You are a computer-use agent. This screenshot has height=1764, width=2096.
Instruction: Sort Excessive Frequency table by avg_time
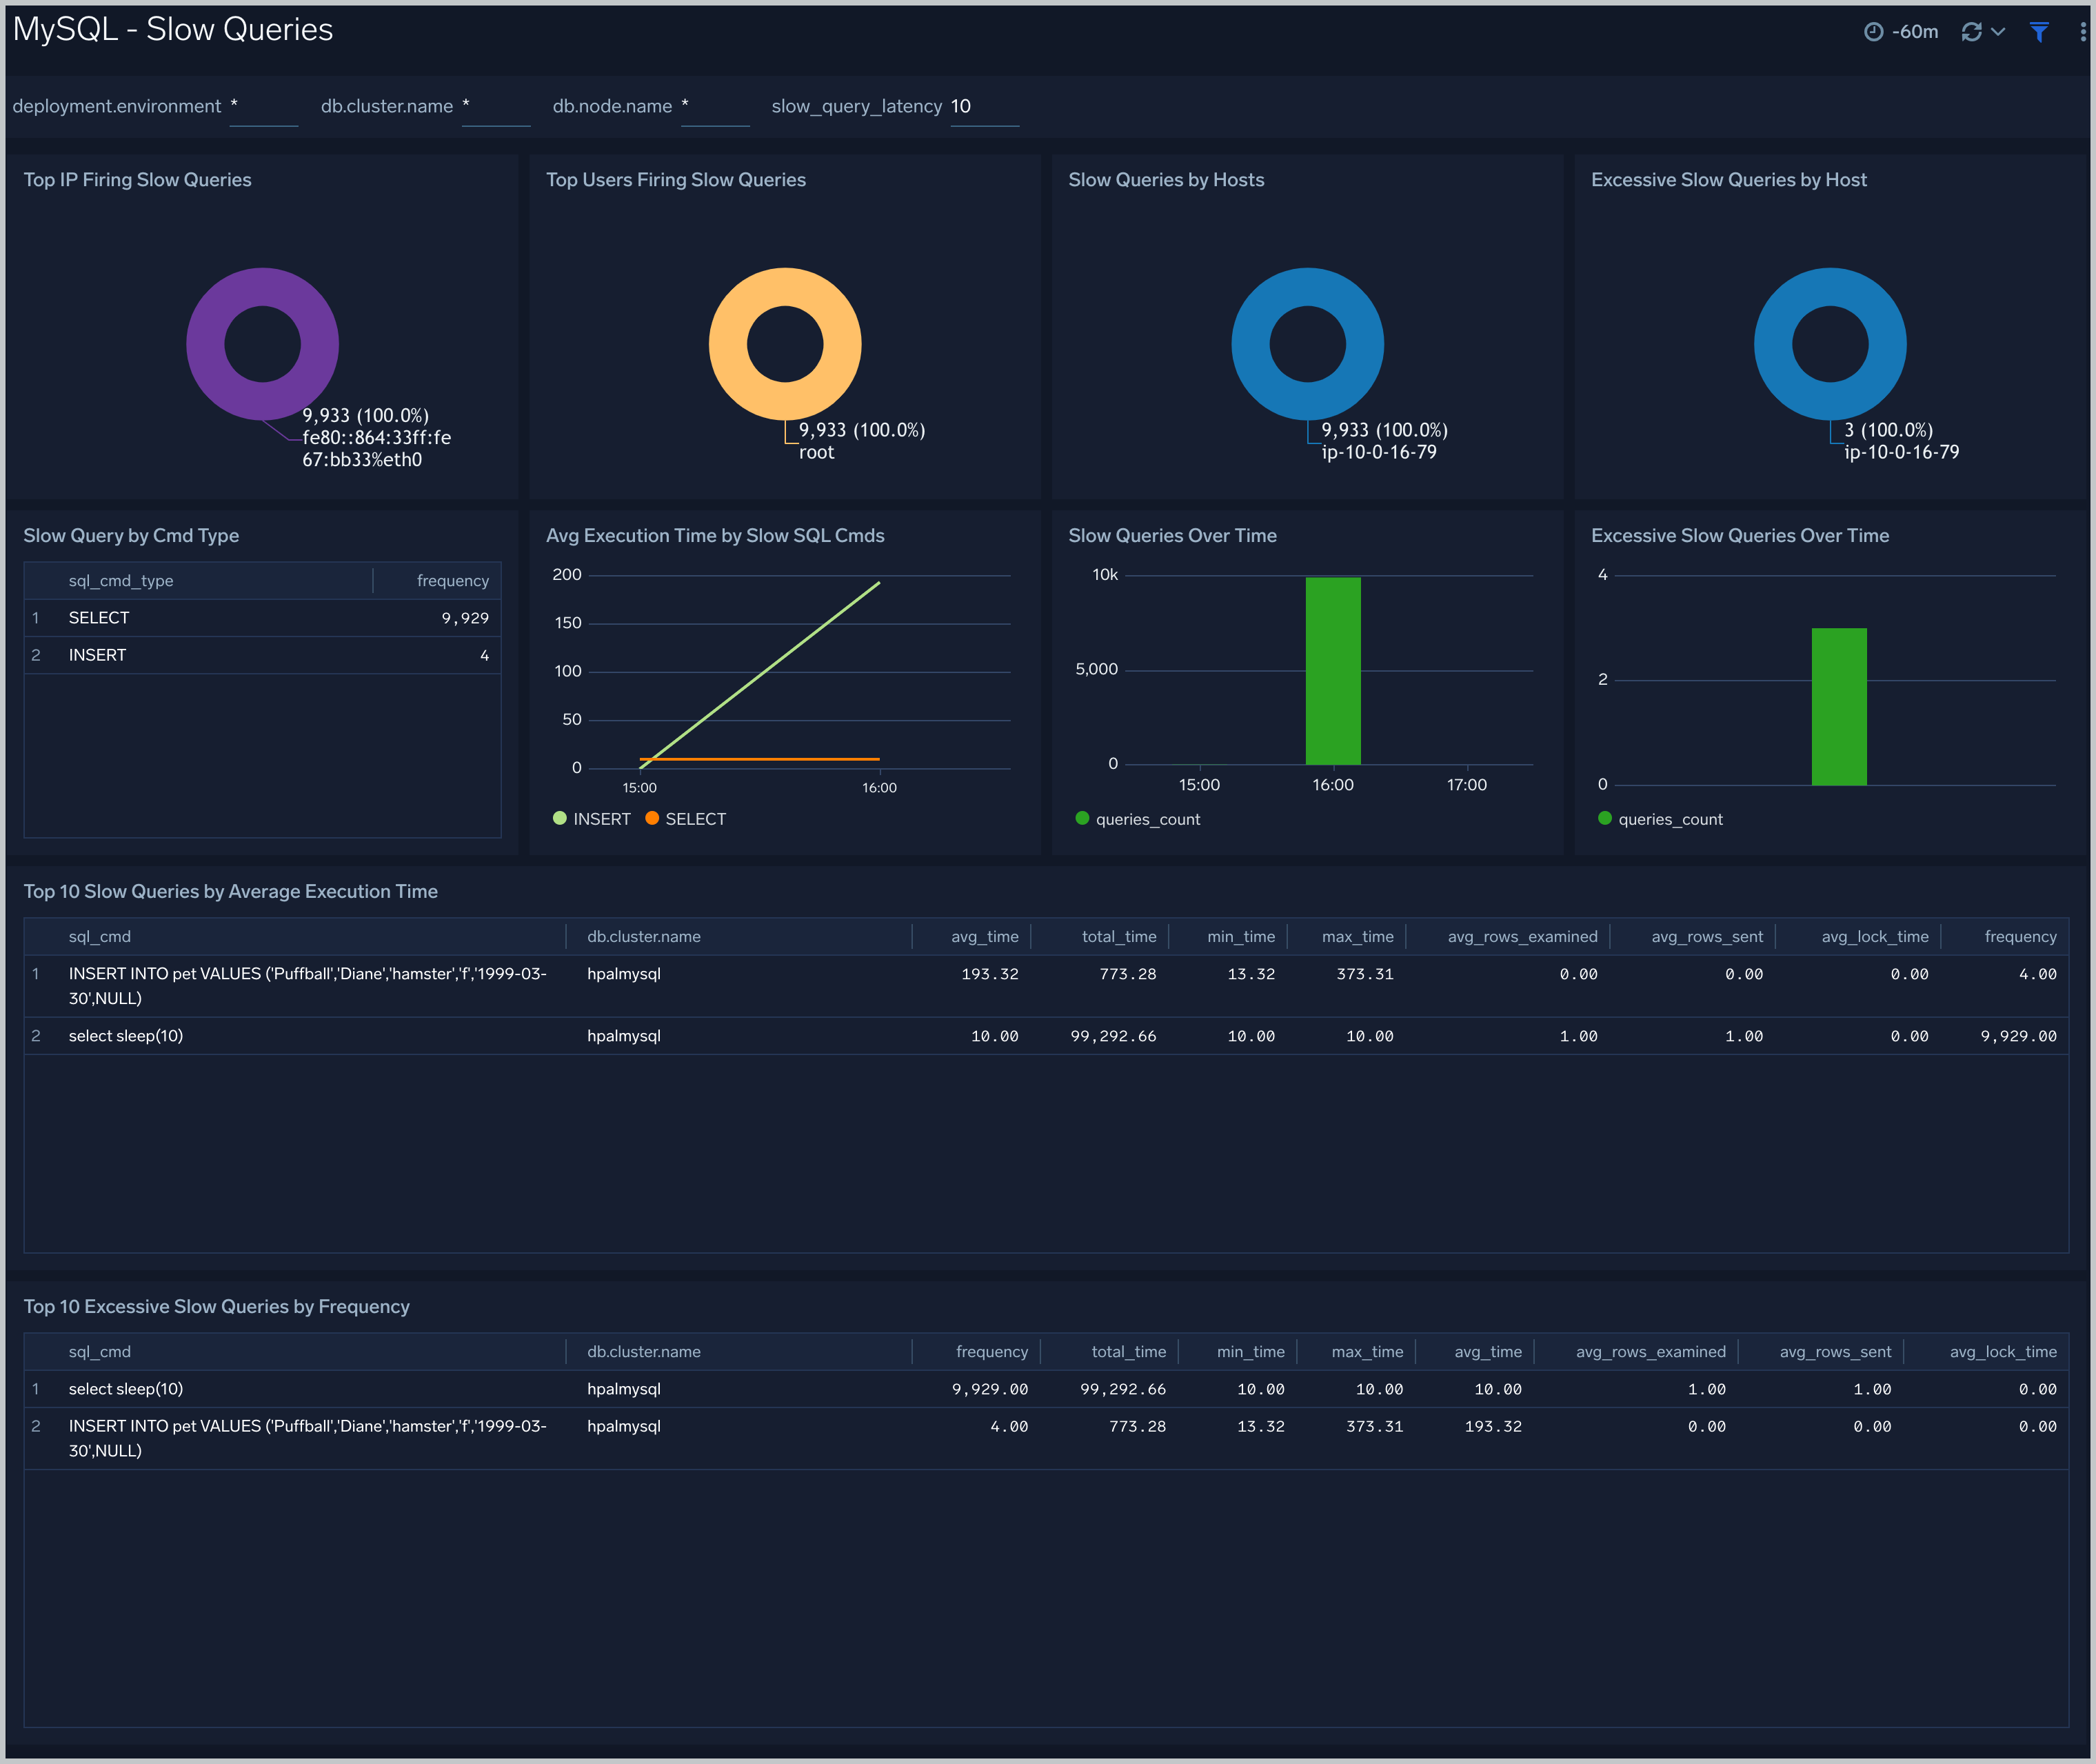[x=1488, y=1352]
